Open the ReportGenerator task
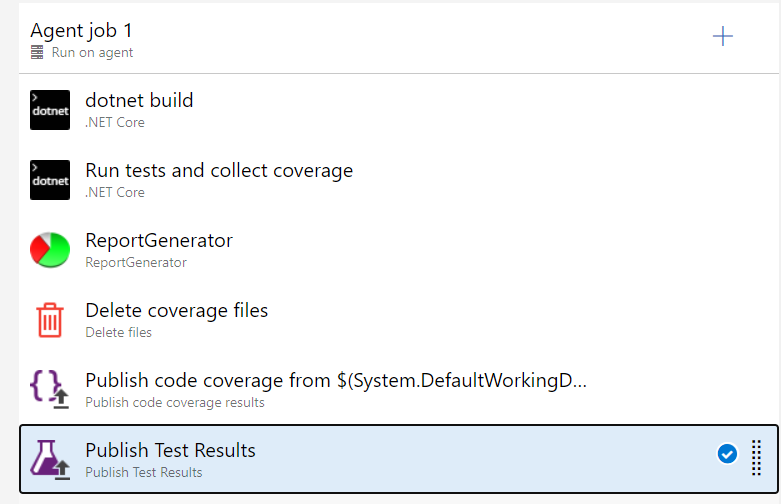Screen dimensions: 781x504 (x=159, y=241)
